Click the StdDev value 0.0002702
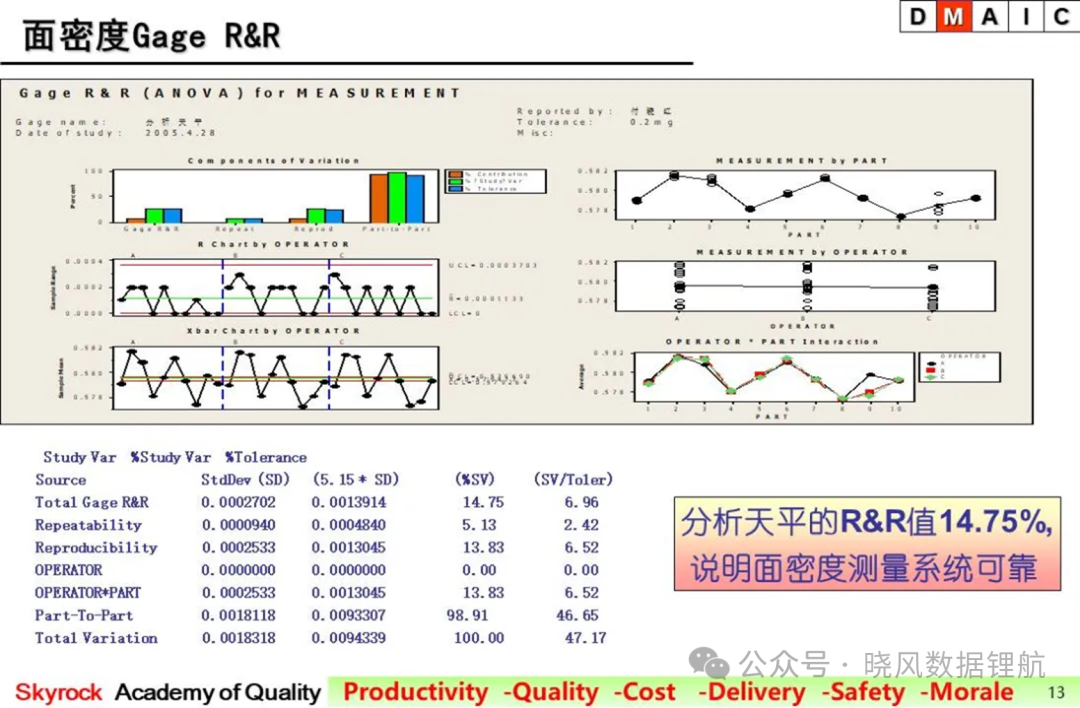Viewport: 1080px width, 708px height. point(238,503)
